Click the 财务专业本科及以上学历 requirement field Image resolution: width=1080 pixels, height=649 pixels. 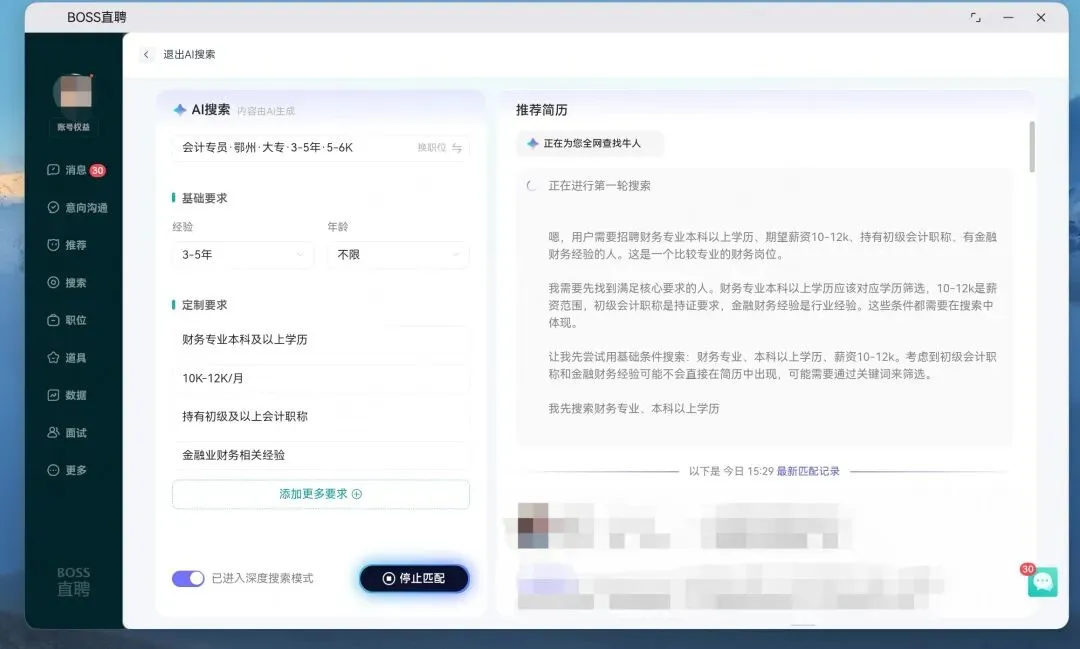[321, 340]
